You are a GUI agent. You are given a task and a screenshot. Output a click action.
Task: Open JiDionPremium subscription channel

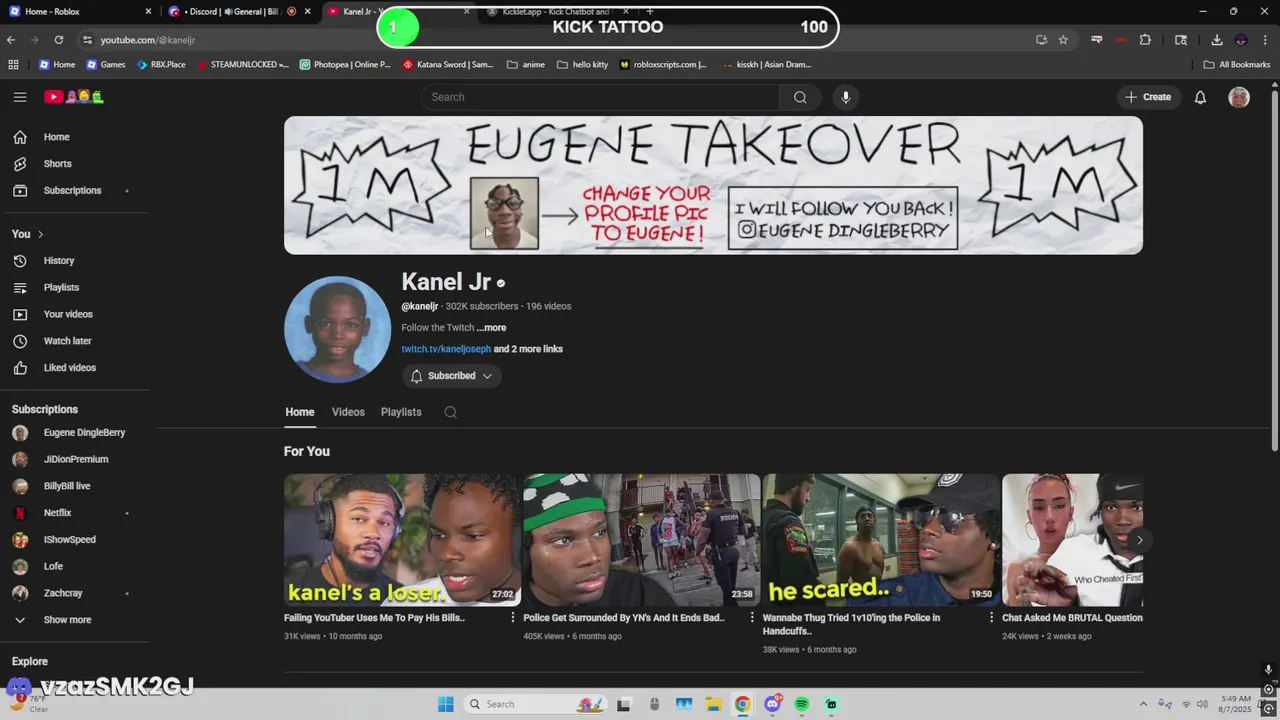(74, 460)
